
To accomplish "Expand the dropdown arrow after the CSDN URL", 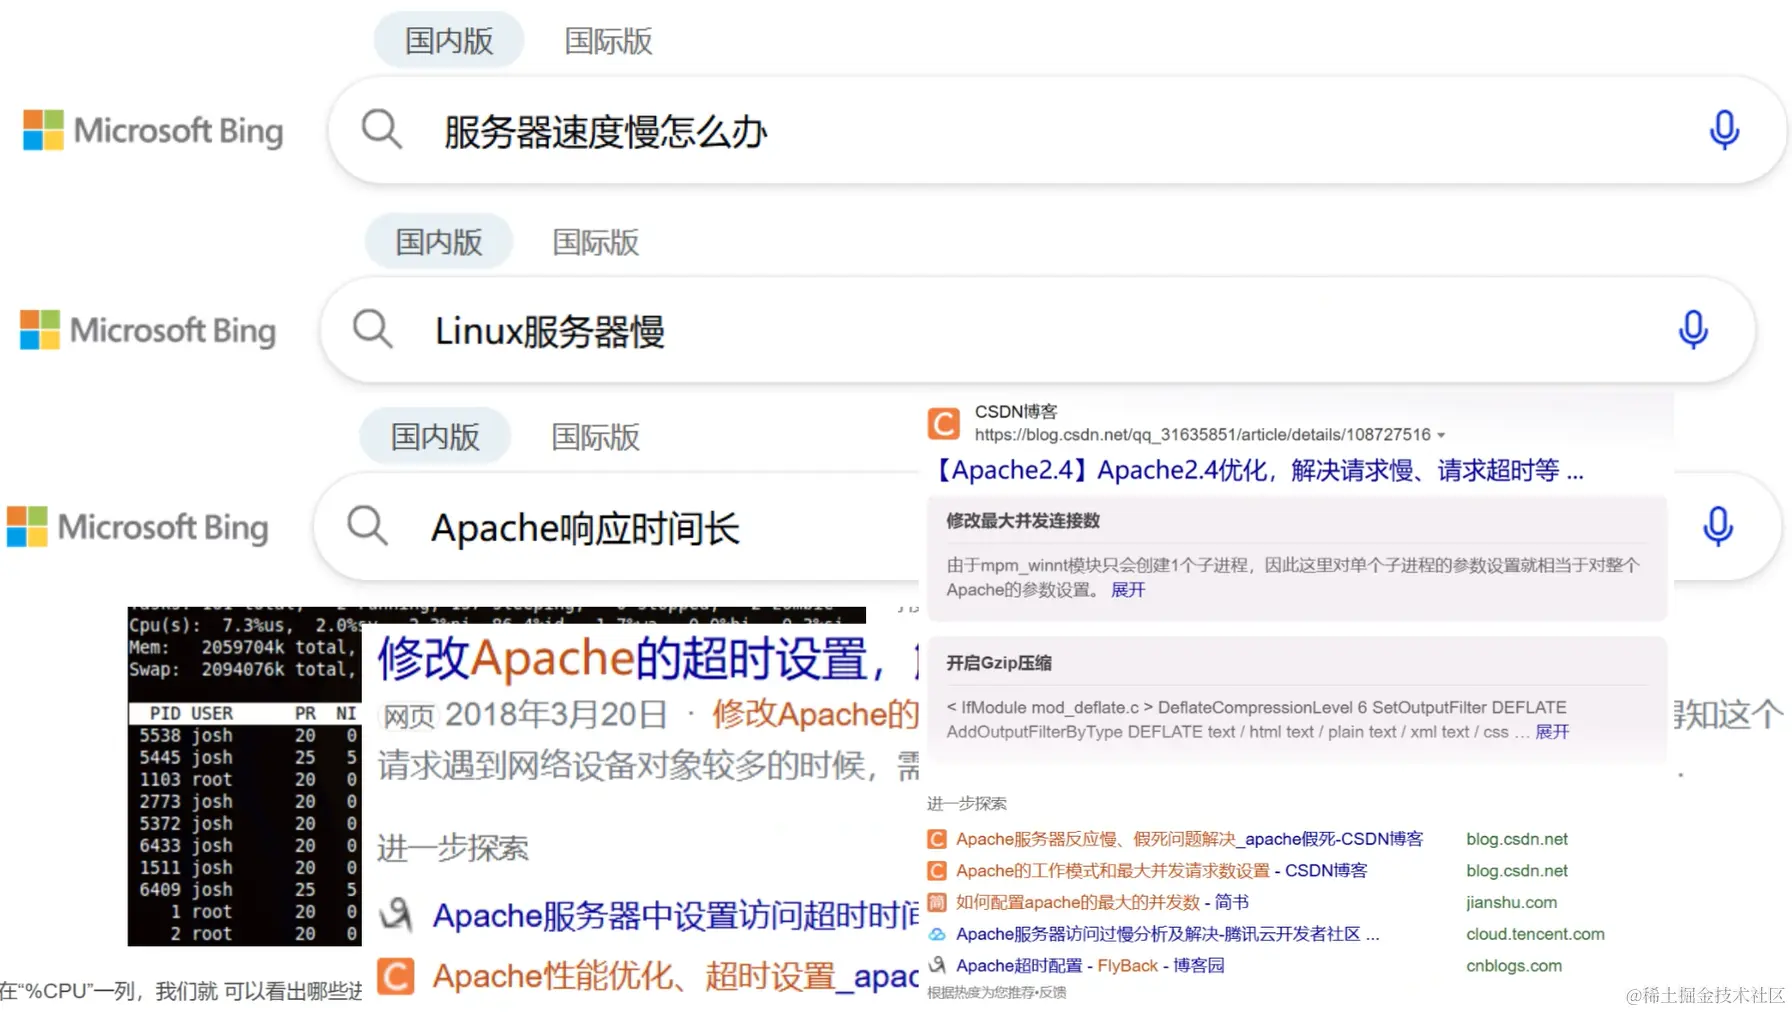I will pyautogui.click(x=1440, y=434).
